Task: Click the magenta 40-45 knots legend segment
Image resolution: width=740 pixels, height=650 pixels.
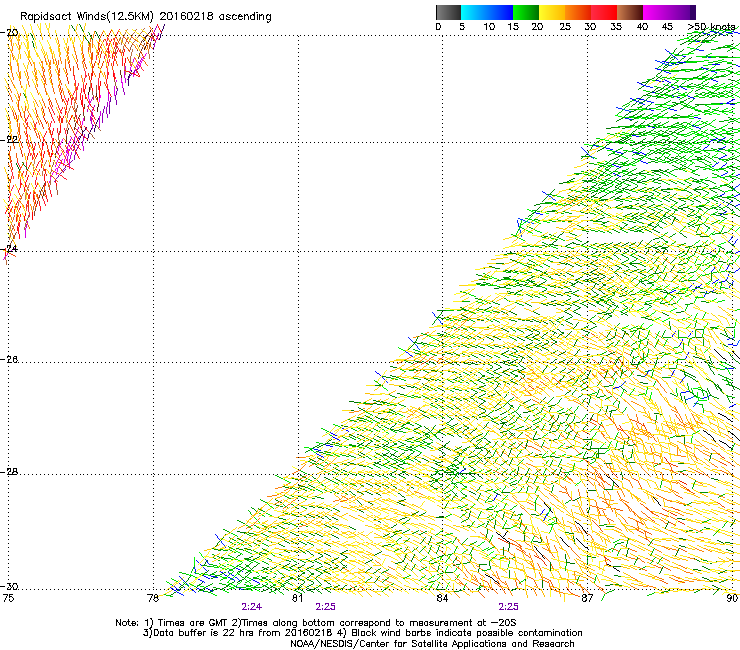Action: pos(656,12)
